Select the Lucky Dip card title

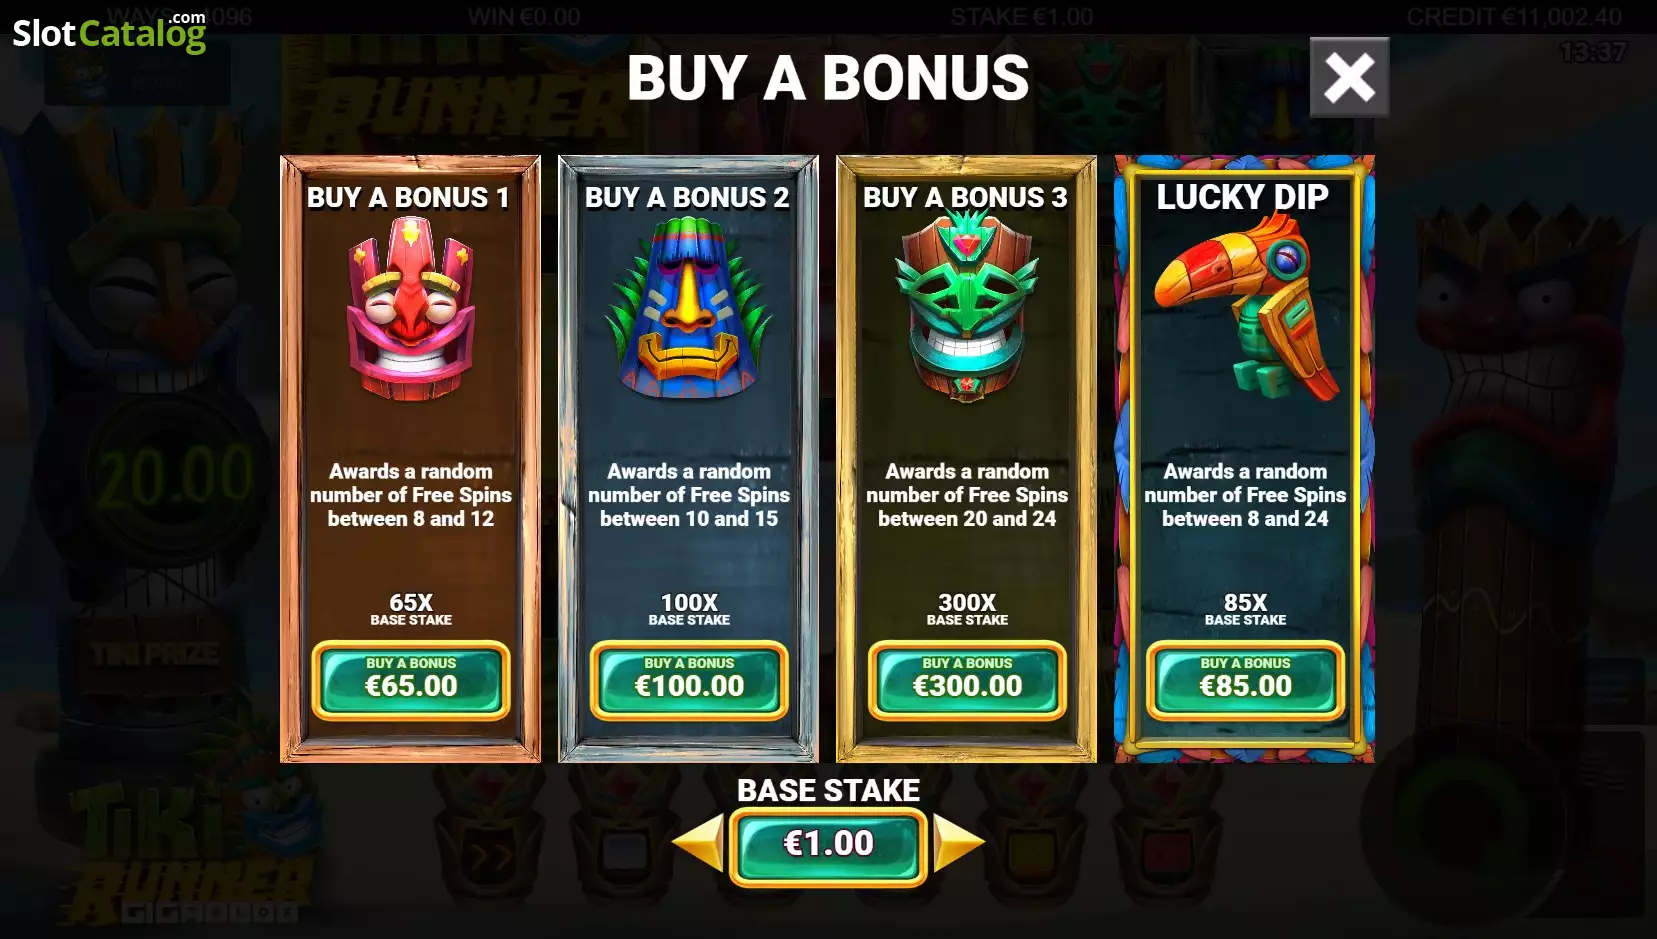coord(1243,197)
